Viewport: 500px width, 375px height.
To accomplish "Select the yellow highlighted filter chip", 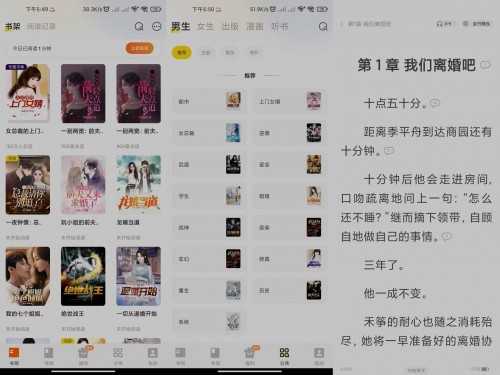I will [181, 52].
